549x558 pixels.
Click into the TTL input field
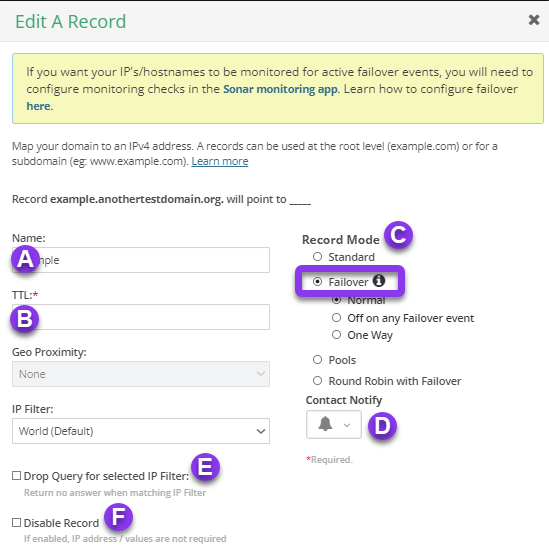pos(141,317)
